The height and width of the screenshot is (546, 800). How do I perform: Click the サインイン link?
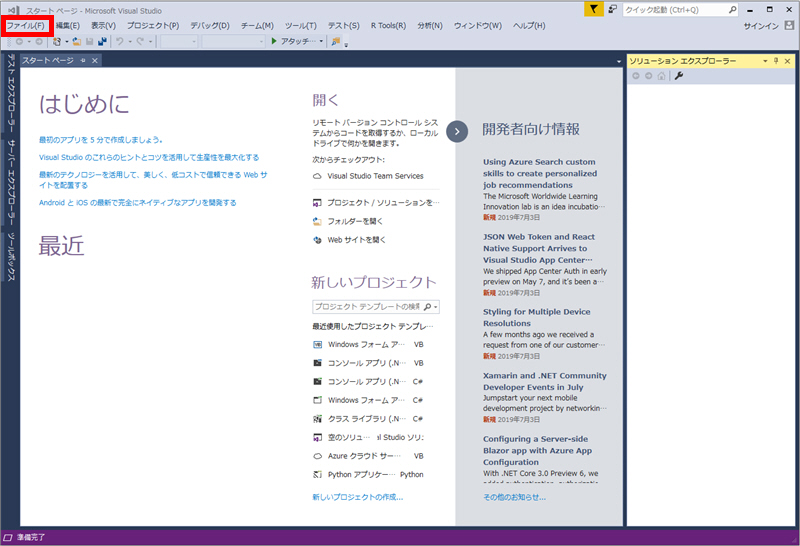(761, 26)
